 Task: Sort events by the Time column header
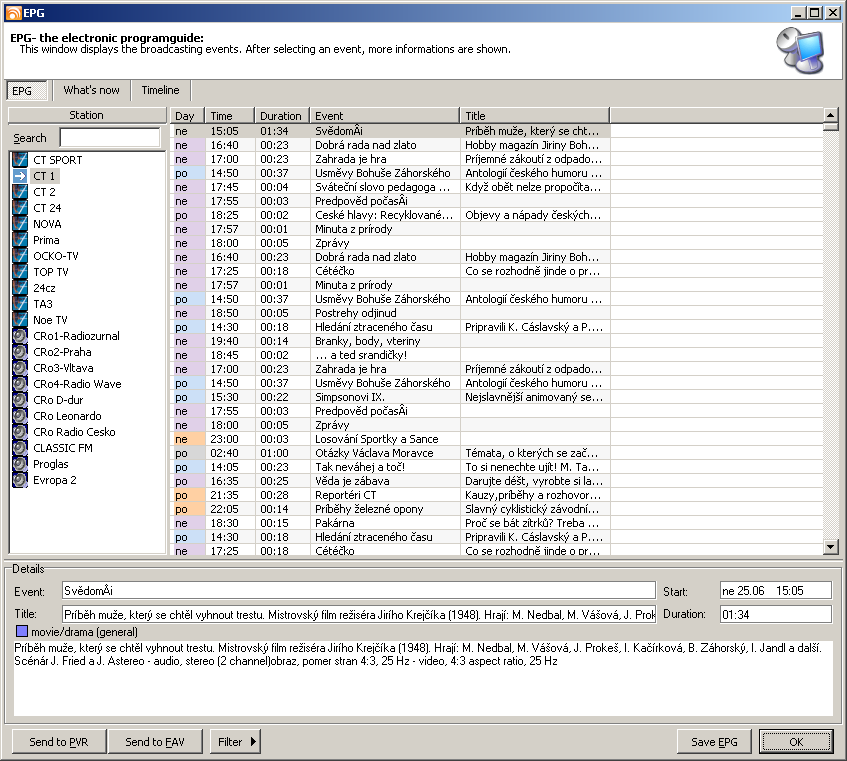230,116
